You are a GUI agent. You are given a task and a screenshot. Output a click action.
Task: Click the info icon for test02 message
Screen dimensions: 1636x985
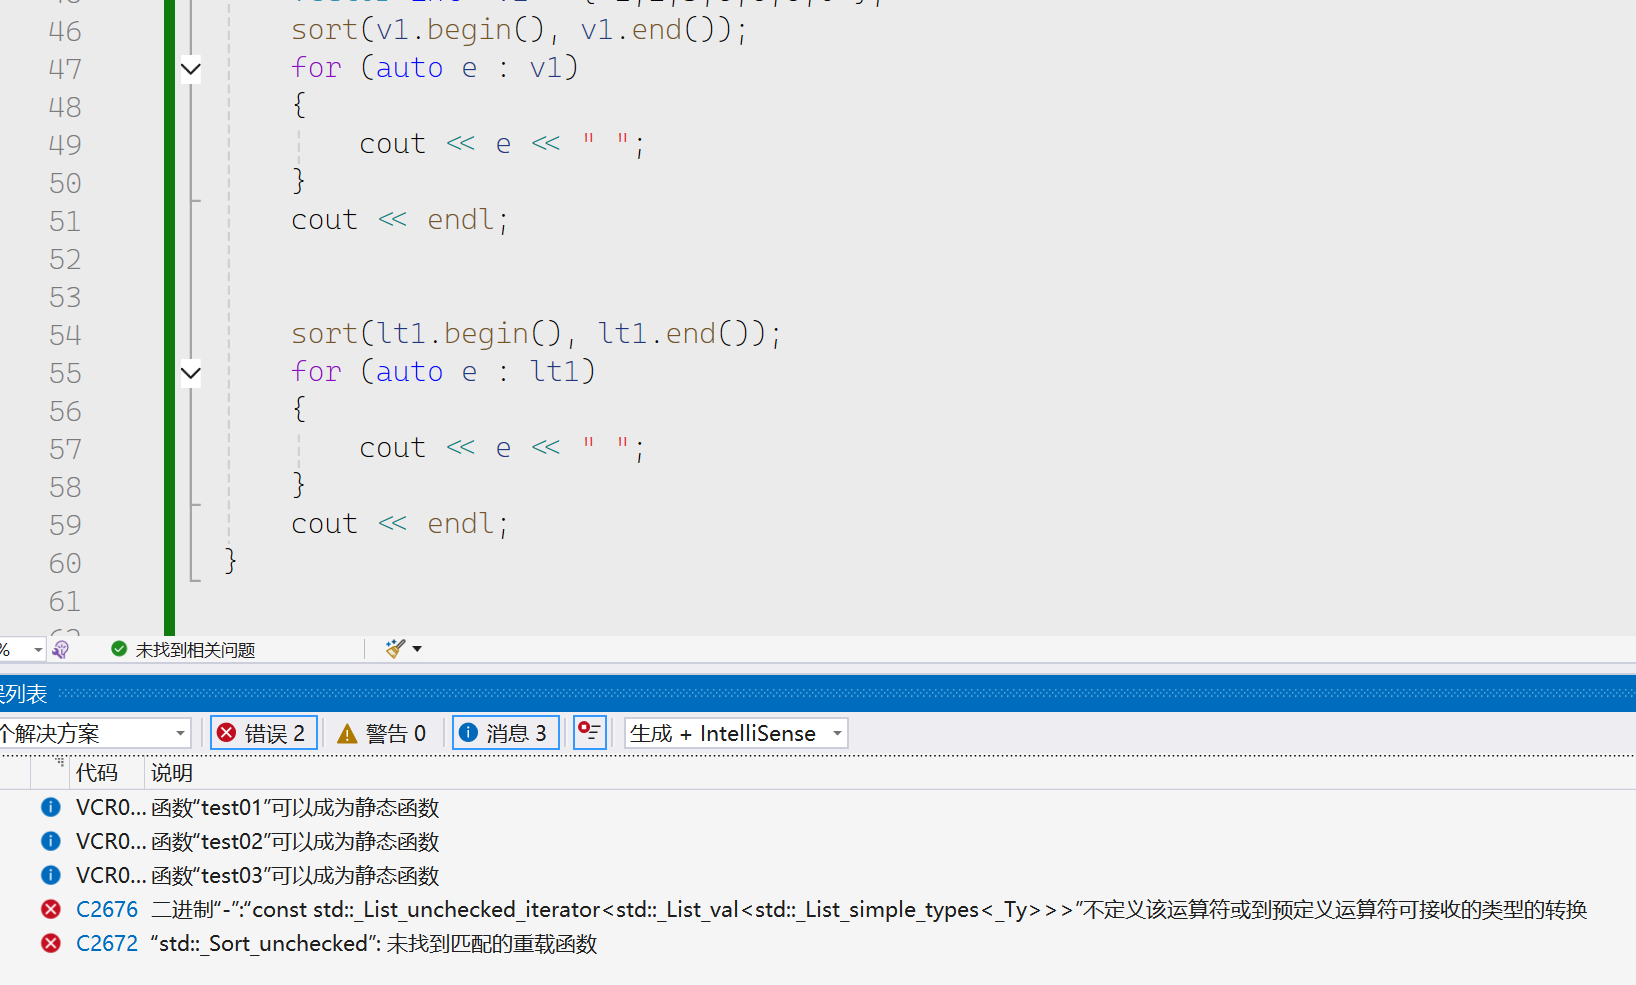[x=51, y=841]
